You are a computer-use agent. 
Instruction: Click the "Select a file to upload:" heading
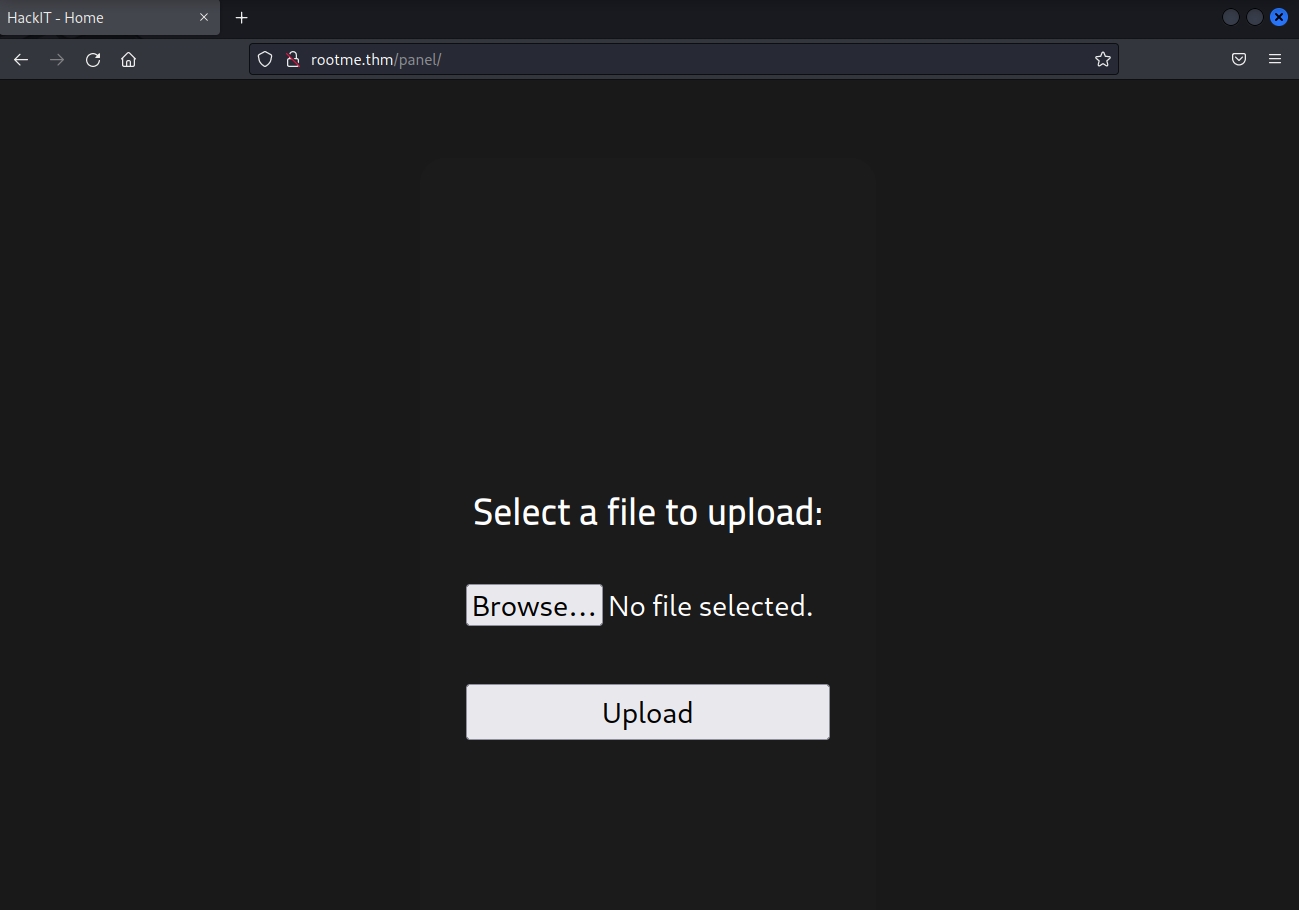[x=648, y=512]
